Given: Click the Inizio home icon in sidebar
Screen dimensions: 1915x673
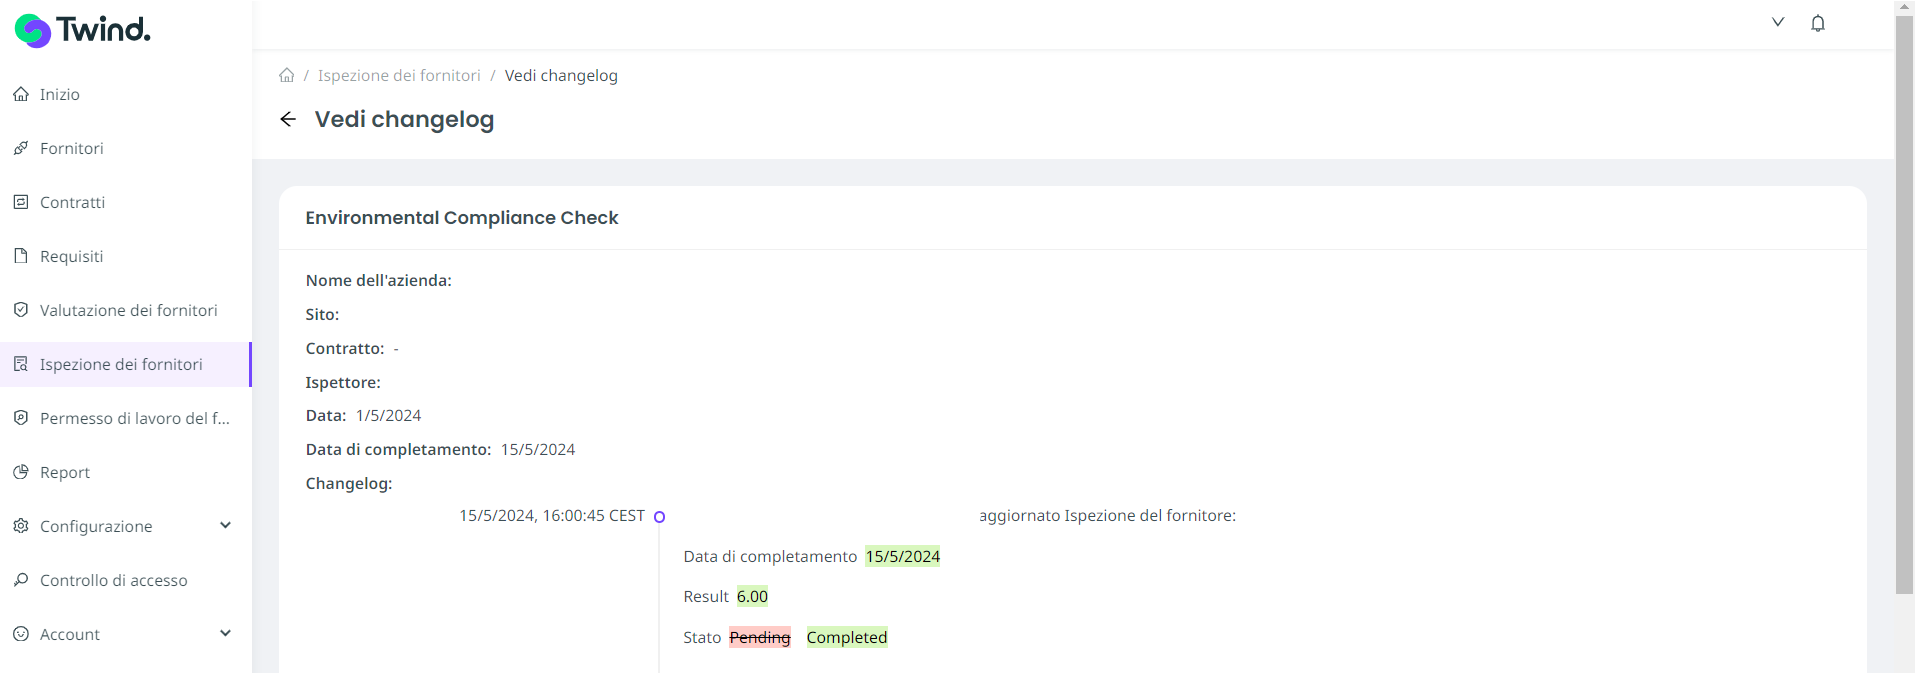Looking at the screenshot, I should pyautogui.click(x=21, y=94).
